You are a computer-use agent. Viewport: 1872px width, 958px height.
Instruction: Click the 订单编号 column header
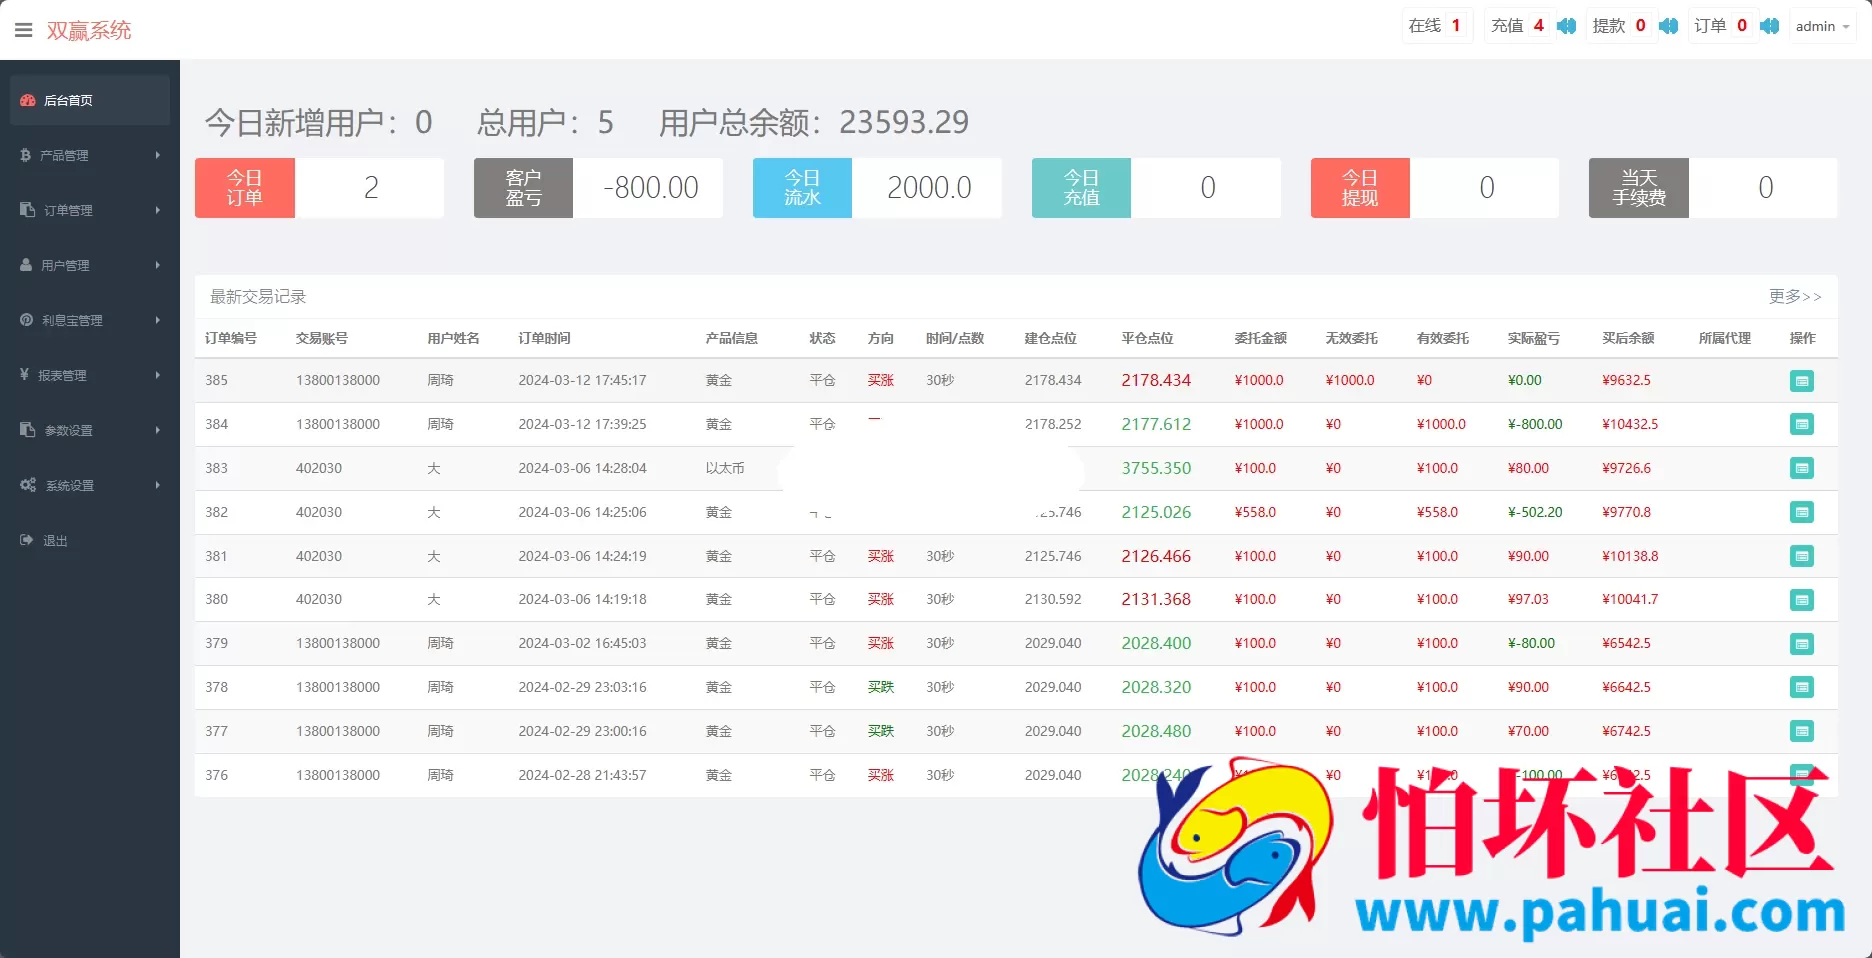point(230,338)
